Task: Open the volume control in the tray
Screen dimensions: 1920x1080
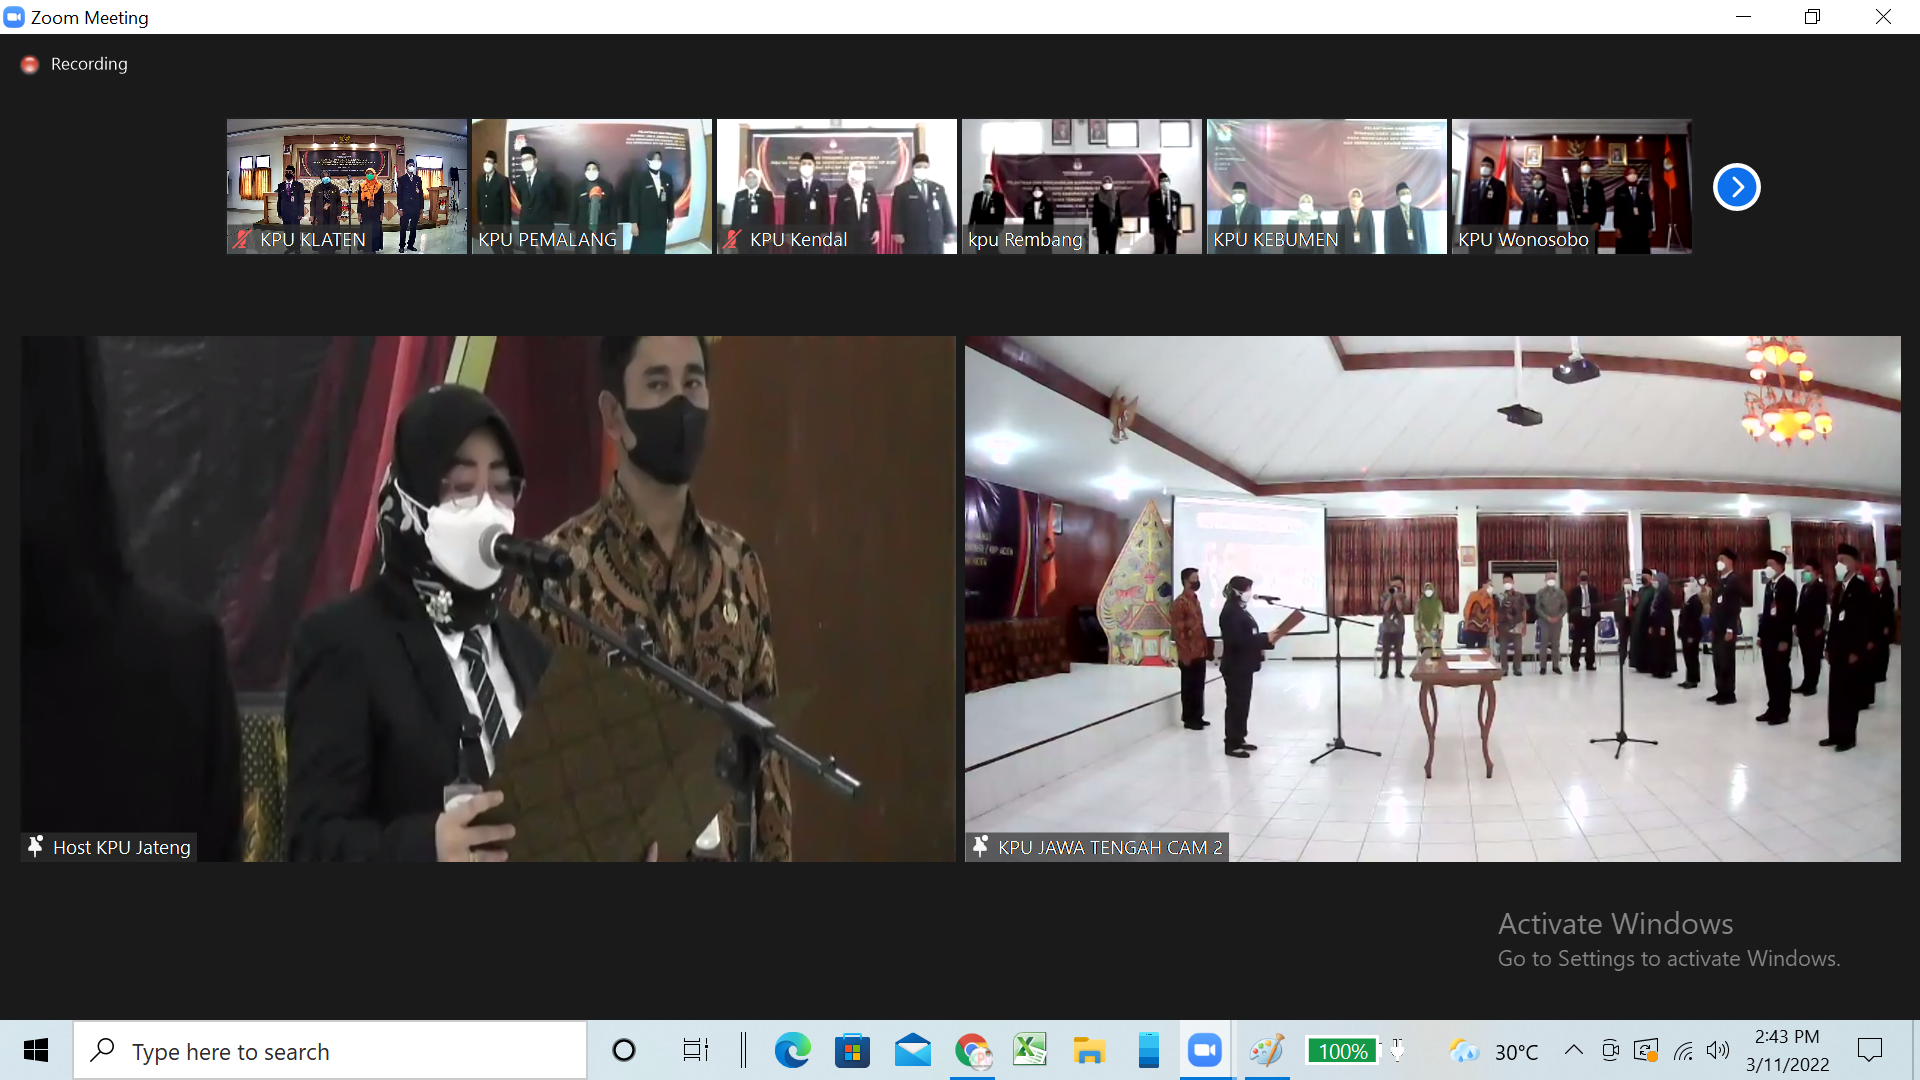Action: [x=1718, y=1050]
